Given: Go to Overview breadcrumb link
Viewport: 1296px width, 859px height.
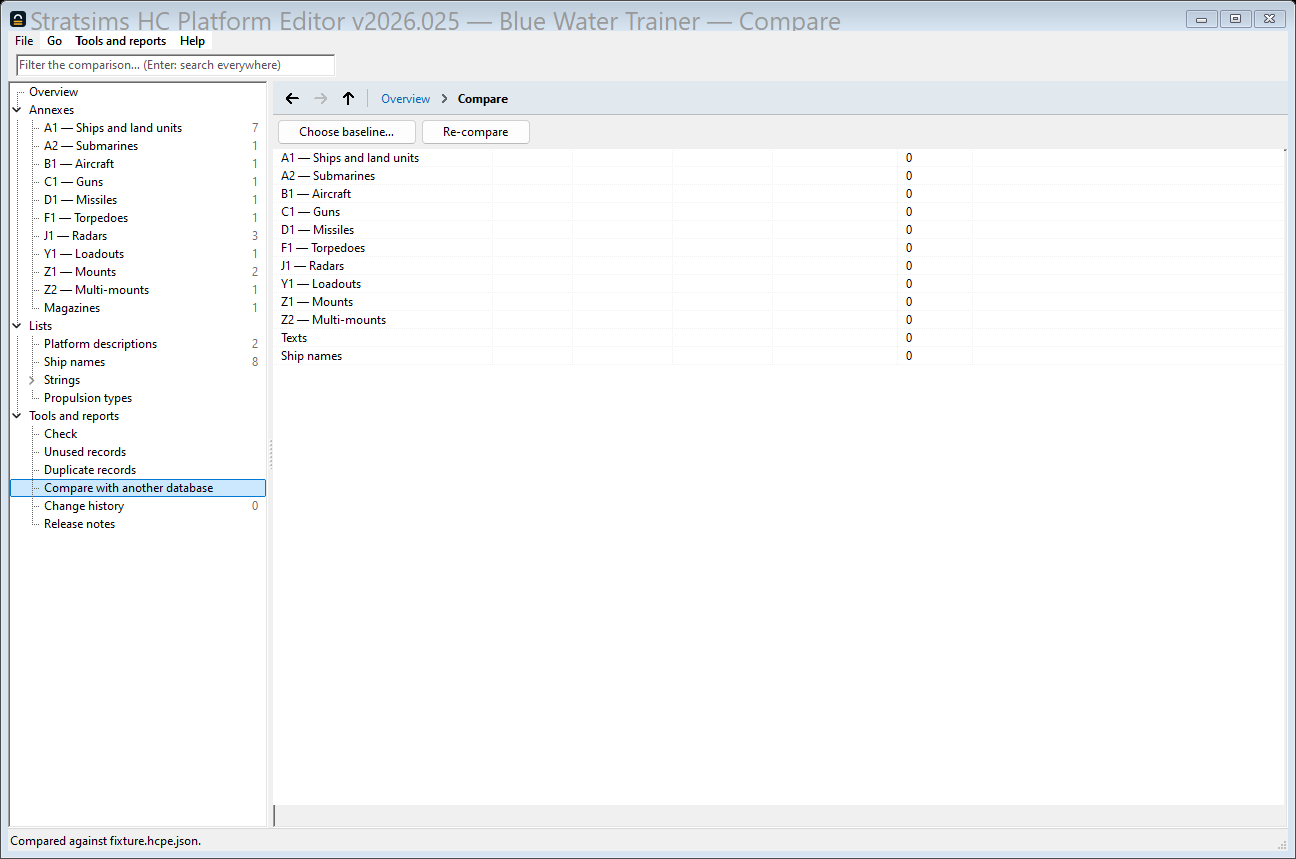Looking at the screenshot, I should pyautogui.click(x=406, y=99).
